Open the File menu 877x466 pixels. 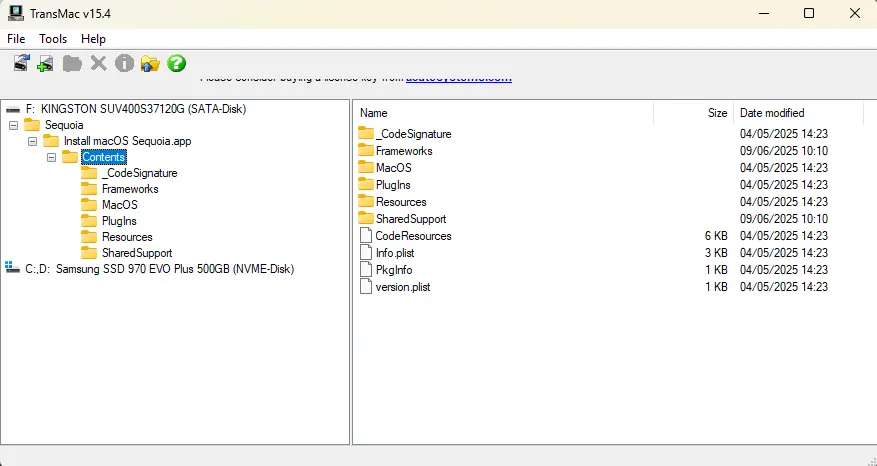click(x=16, y=39)
